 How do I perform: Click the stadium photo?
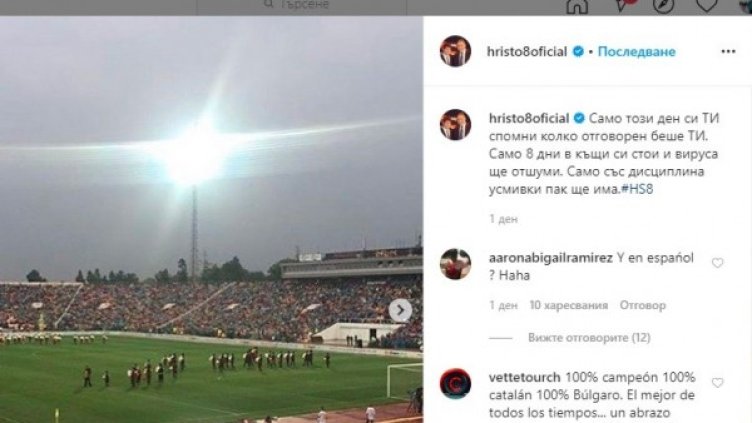tap(211, 220)
